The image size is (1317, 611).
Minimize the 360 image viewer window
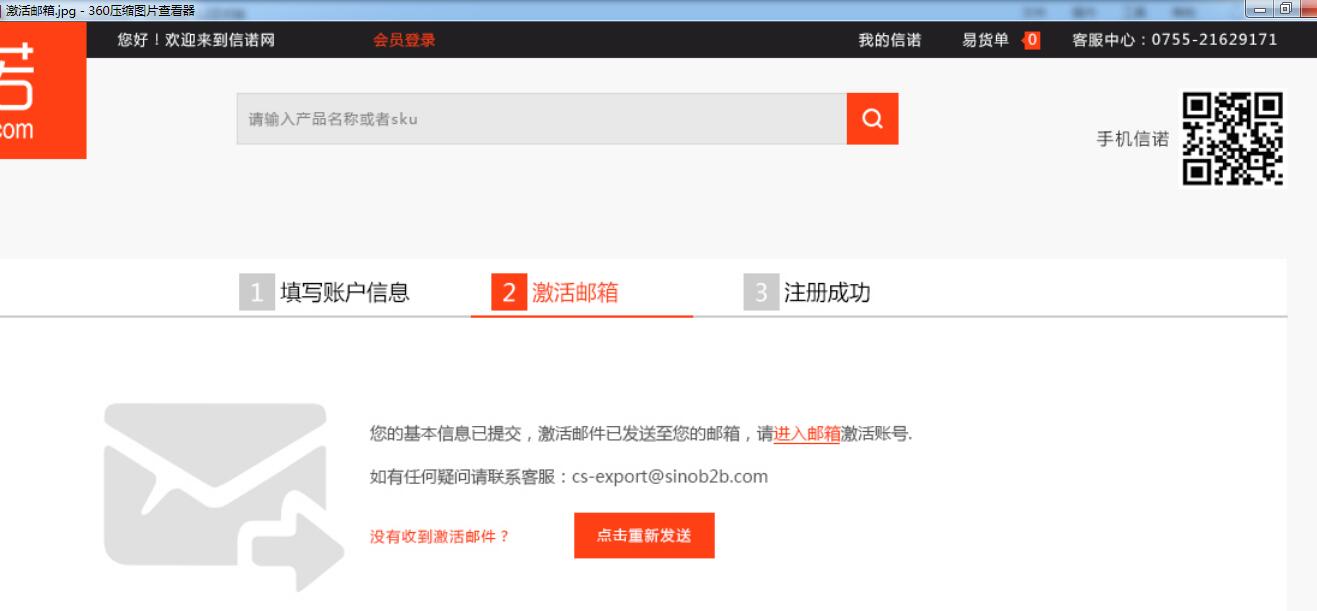click(x=1258, y=9)
